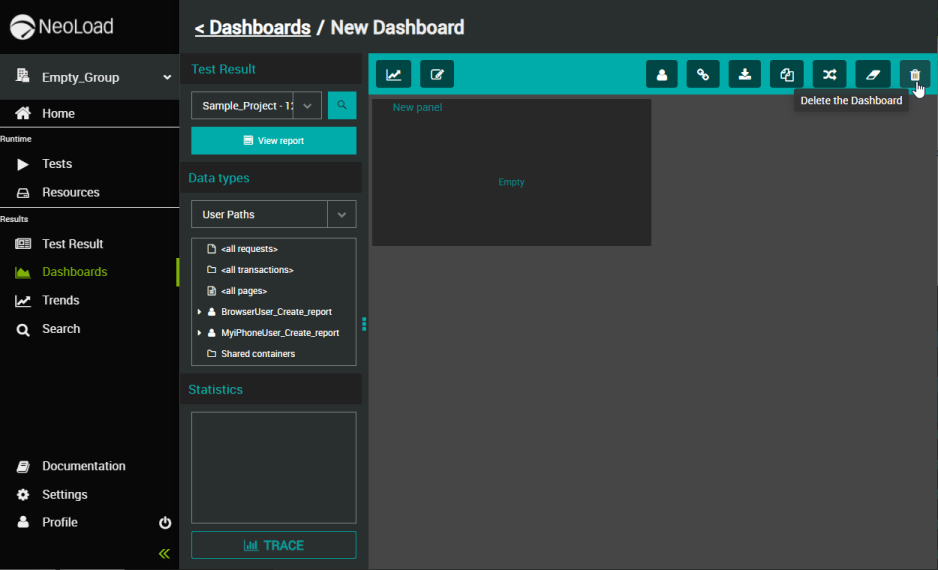Click the eraser icon in toolbar
Viewport: 938px width, 570px height.
tap(872, 74)
